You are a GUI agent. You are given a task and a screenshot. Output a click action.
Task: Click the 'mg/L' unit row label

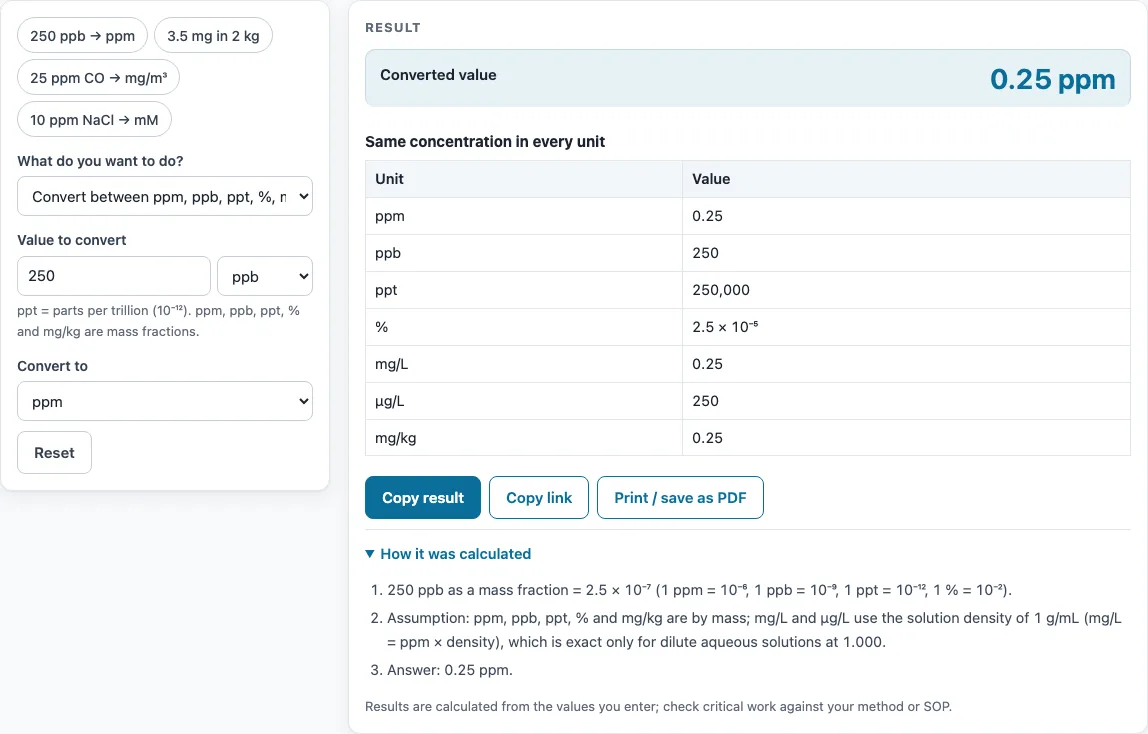tap(392, 364)
